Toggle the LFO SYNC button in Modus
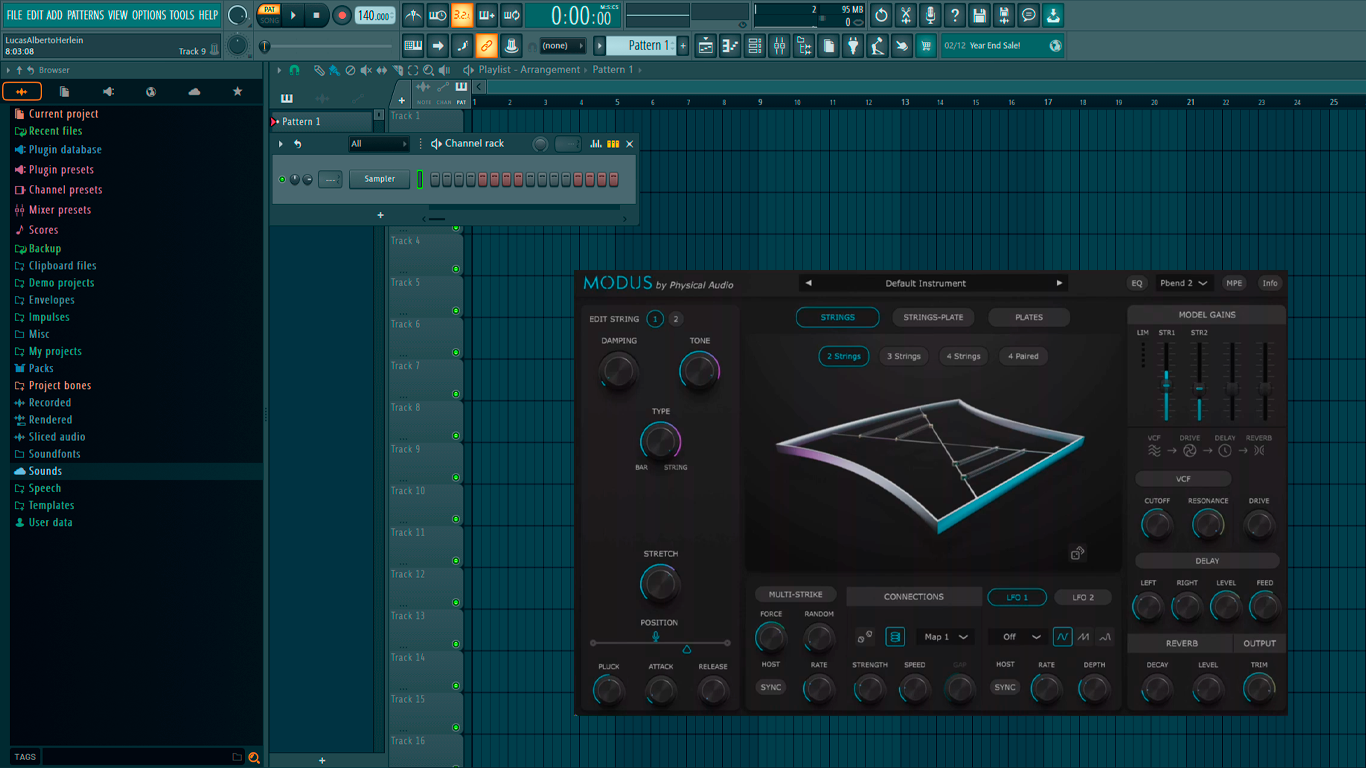This screenshot has height=768, width=1366. [1005, 687]
